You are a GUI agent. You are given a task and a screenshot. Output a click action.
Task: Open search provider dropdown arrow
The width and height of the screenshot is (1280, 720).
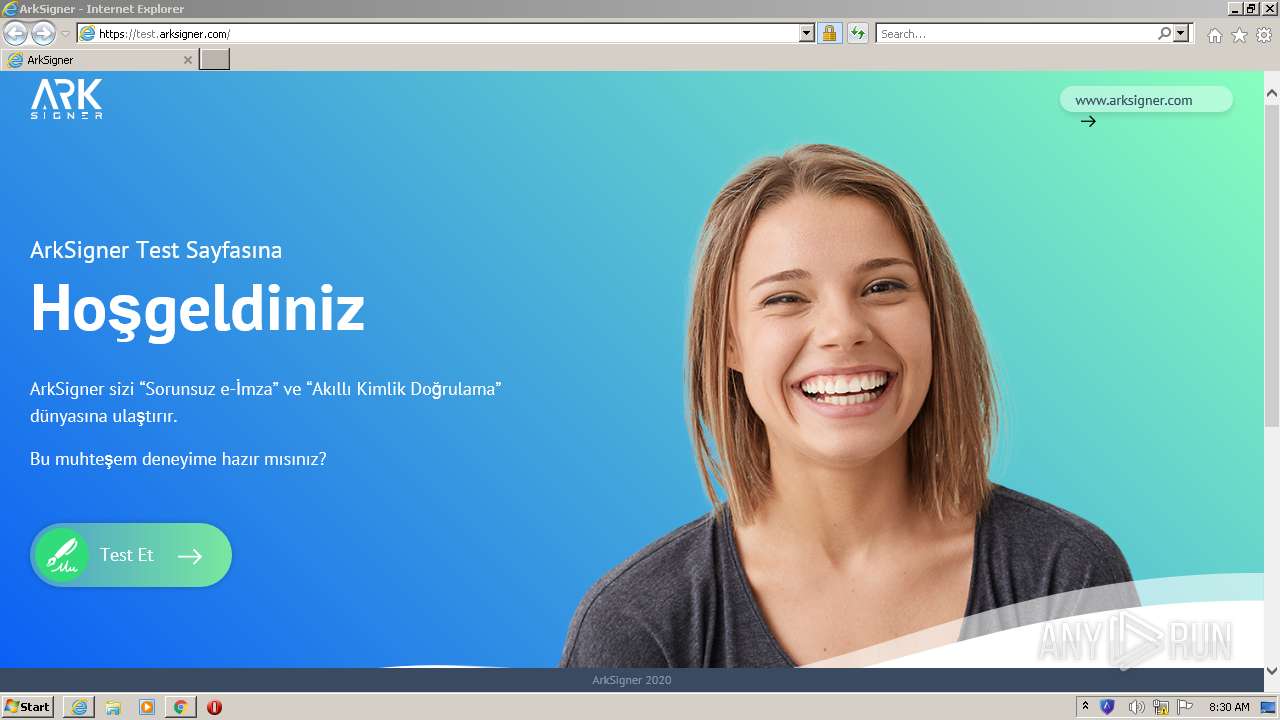1181,33
